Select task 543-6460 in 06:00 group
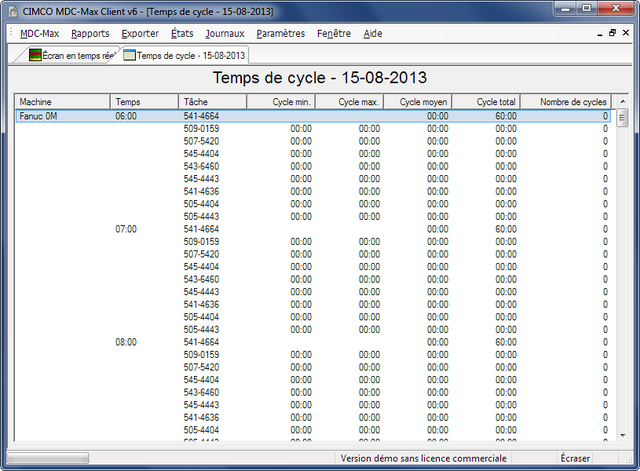 pyautogui.click(x=201, y=166)
